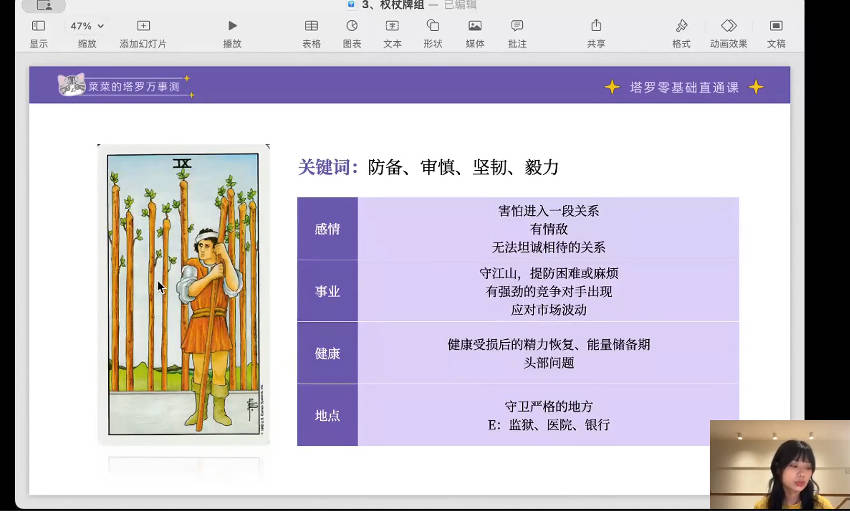Open the 媒体 media menu
This screenshot has height=511, width=850.
click(474, 26)
